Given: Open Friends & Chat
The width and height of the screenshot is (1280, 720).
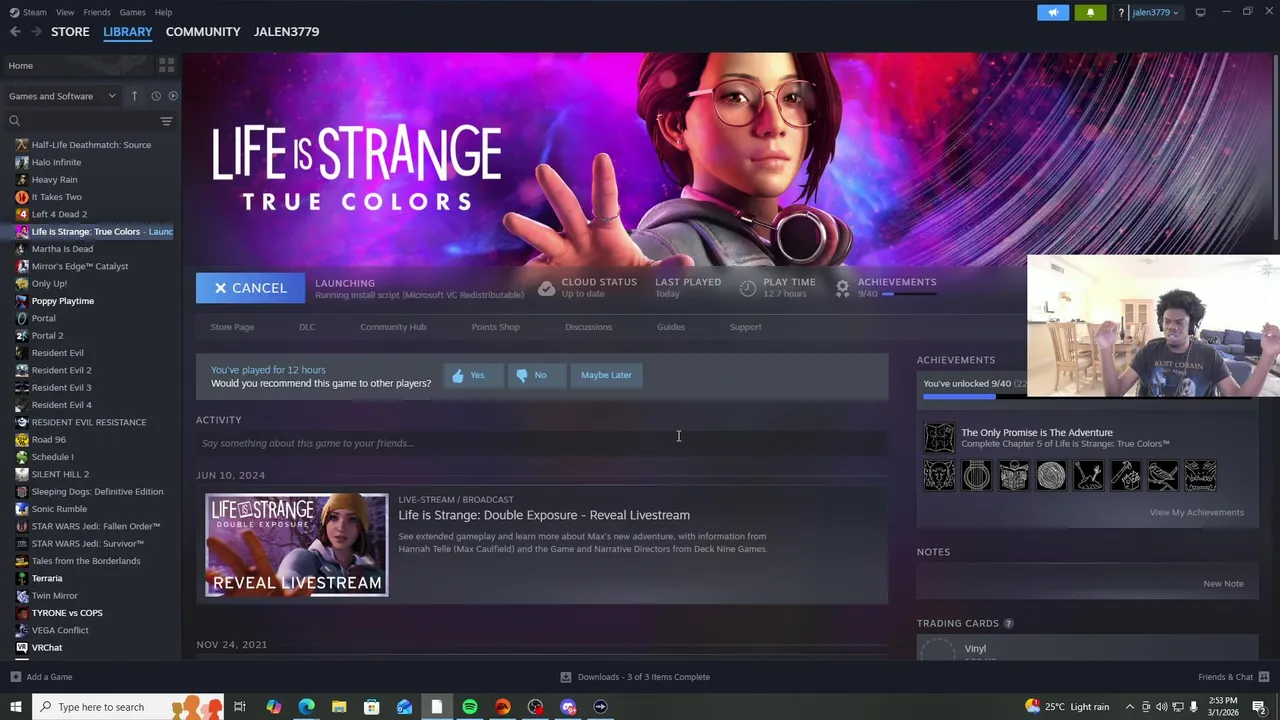Looking at the screenshot, I should (1232, 677).
